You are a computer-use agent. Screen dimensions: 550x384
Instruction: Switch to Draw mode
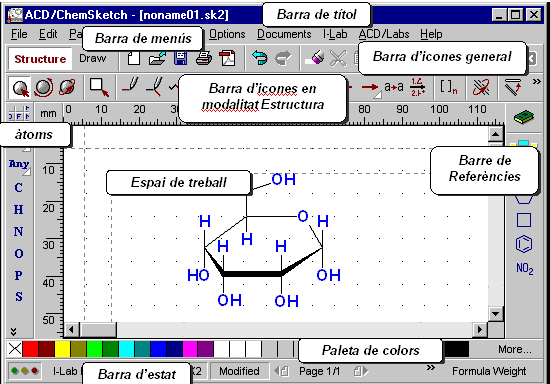(x=92, y=58)
